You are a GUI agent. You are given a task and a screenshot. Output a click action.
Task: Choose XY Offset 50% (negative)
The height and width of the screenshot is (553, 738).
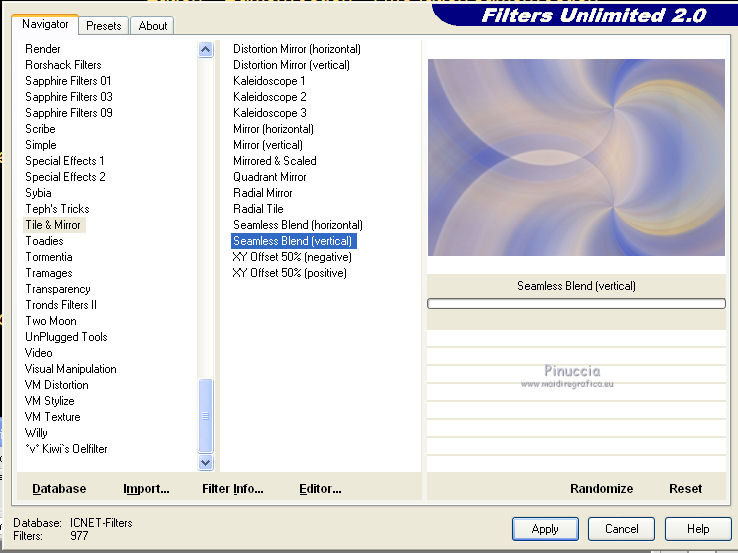pyautogui.click(x=292, y=257)
